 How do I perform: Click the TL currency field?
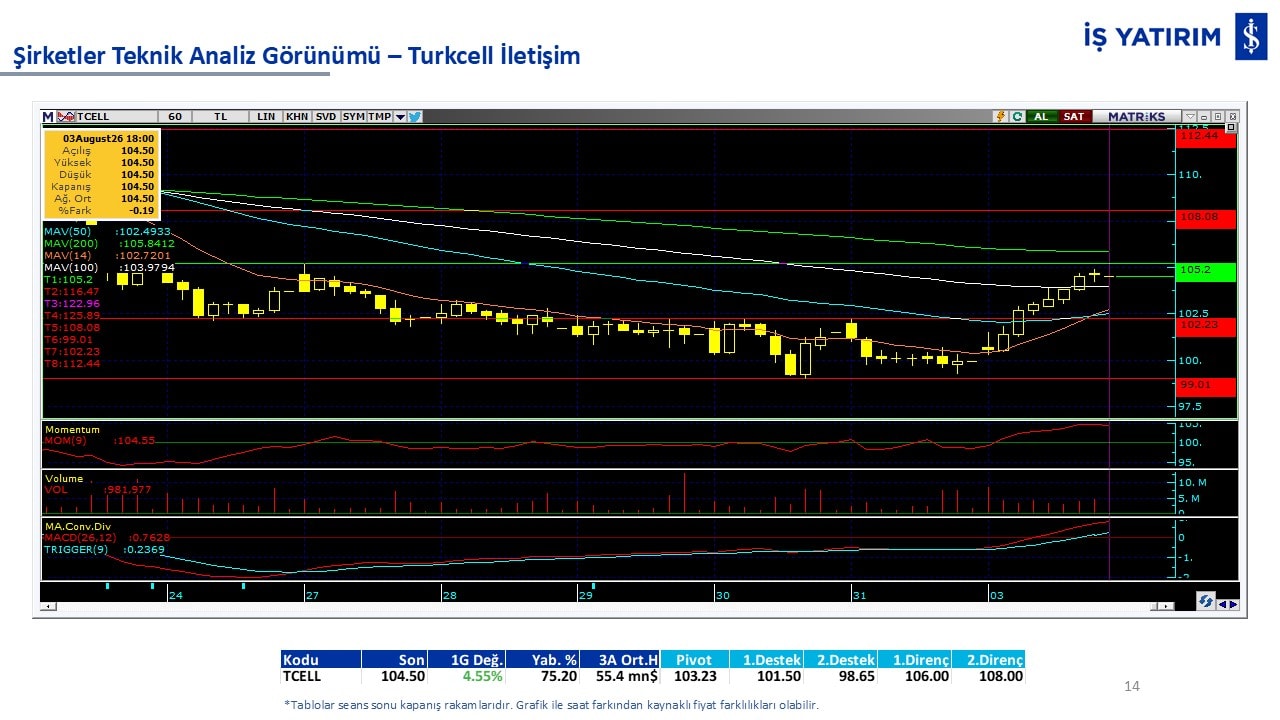pyautogui.click(x=221, y=116)
